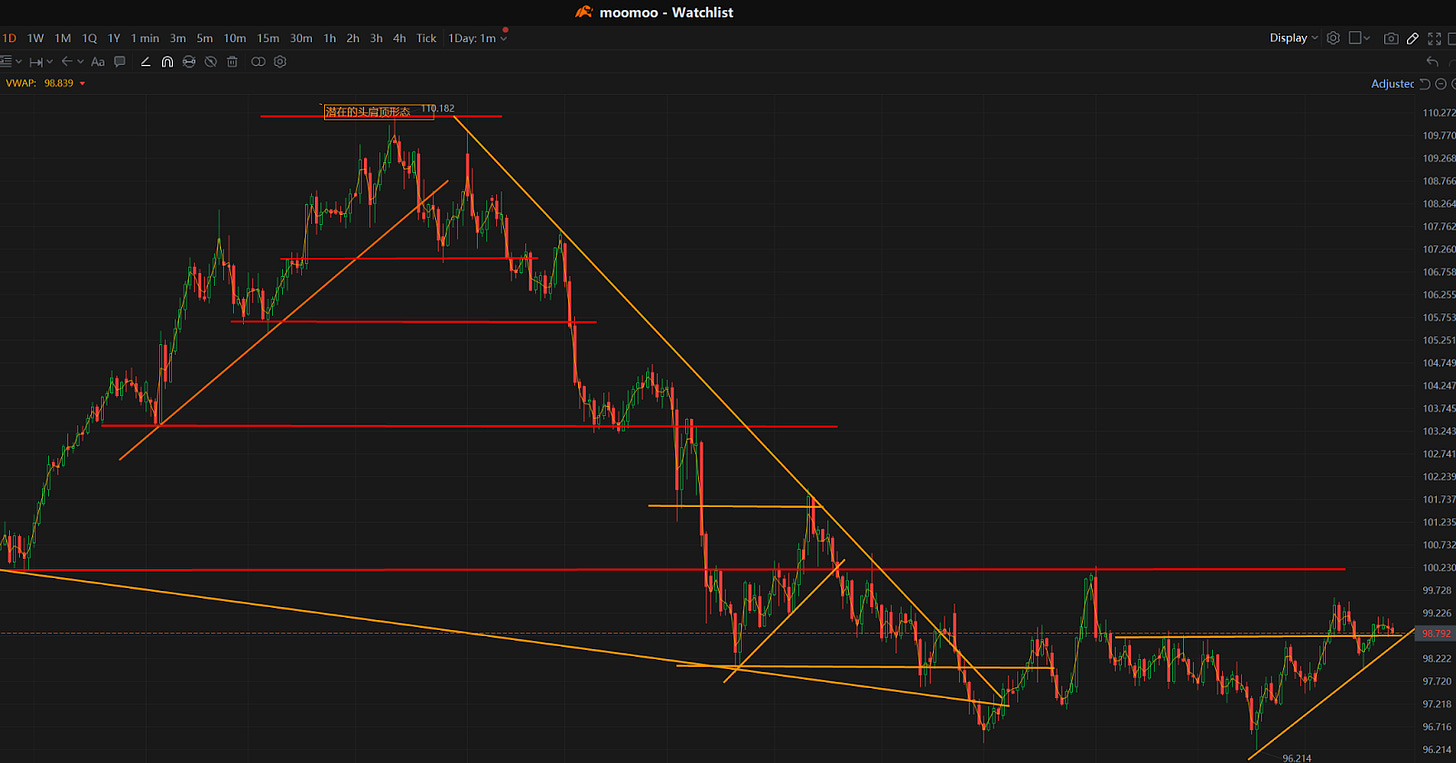Expand the measure range tool dropdown
This screenshot has width=1456, height=763.
(x=49, y=61)
